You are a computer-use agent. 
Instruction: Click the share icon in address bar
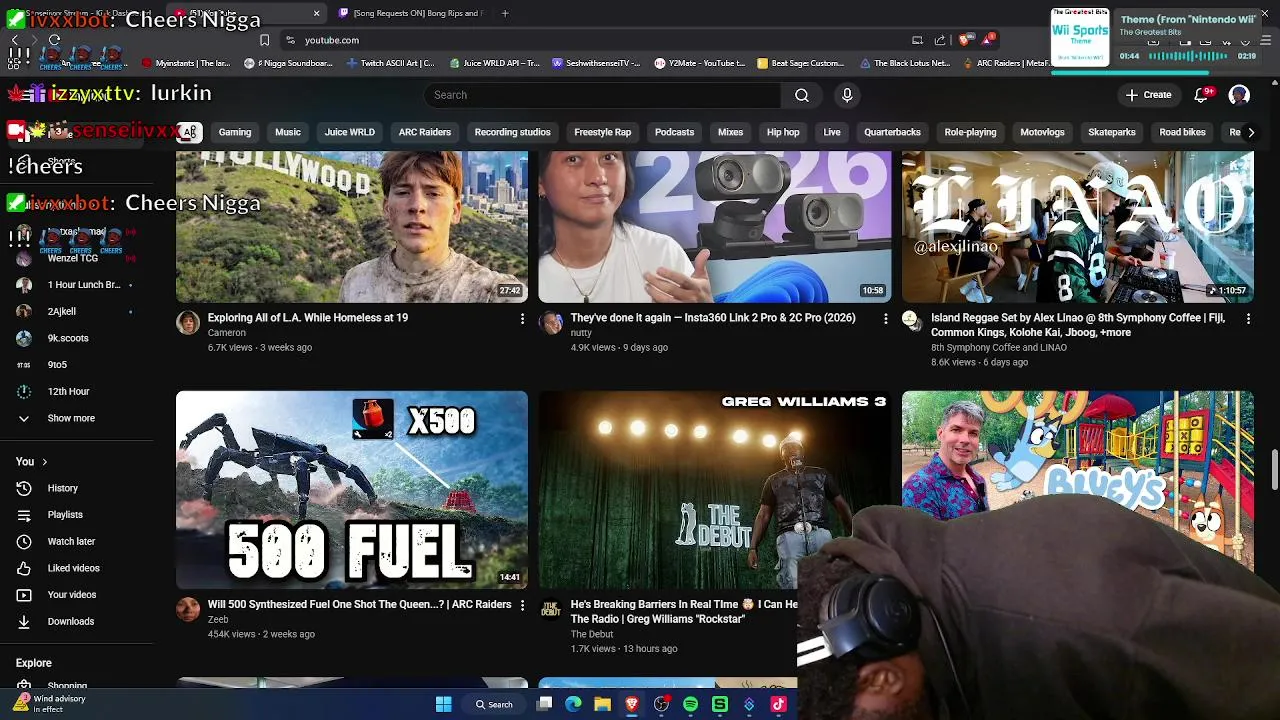pos(940,40)
